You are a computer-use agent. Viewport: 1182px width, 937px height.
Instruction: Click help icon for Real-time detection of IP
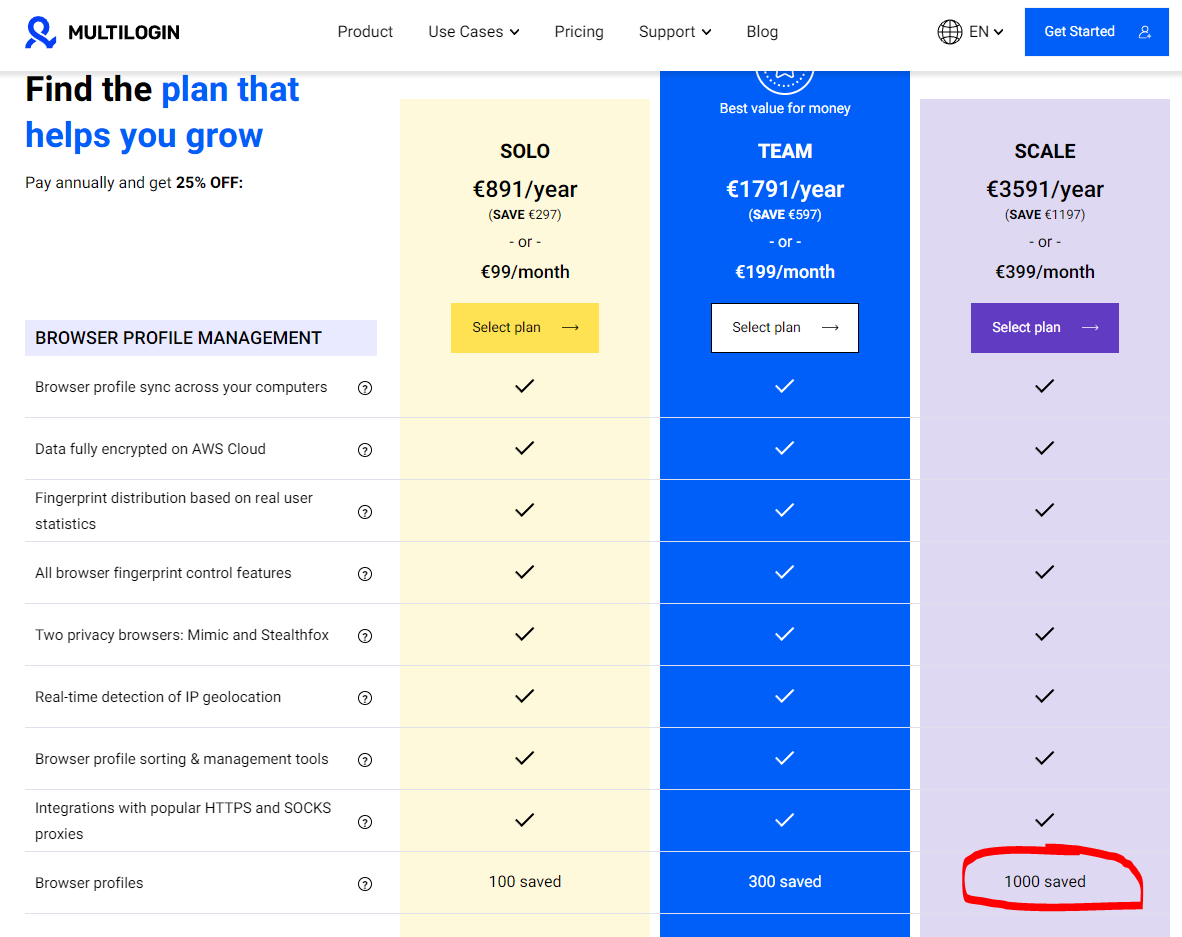pyautogui.click(x=365, y=698)
